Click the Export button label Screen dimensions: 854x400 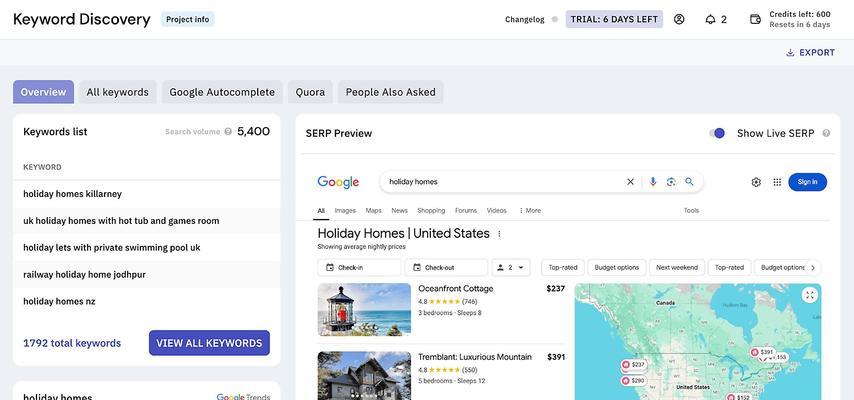817,53
